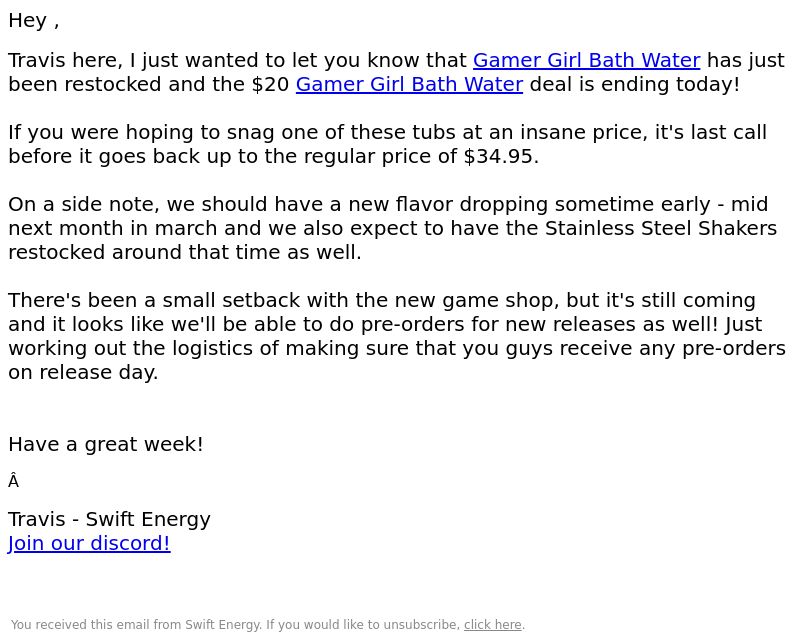
Task: Click the 'on release day.' line
Action: tap(83, 372)
